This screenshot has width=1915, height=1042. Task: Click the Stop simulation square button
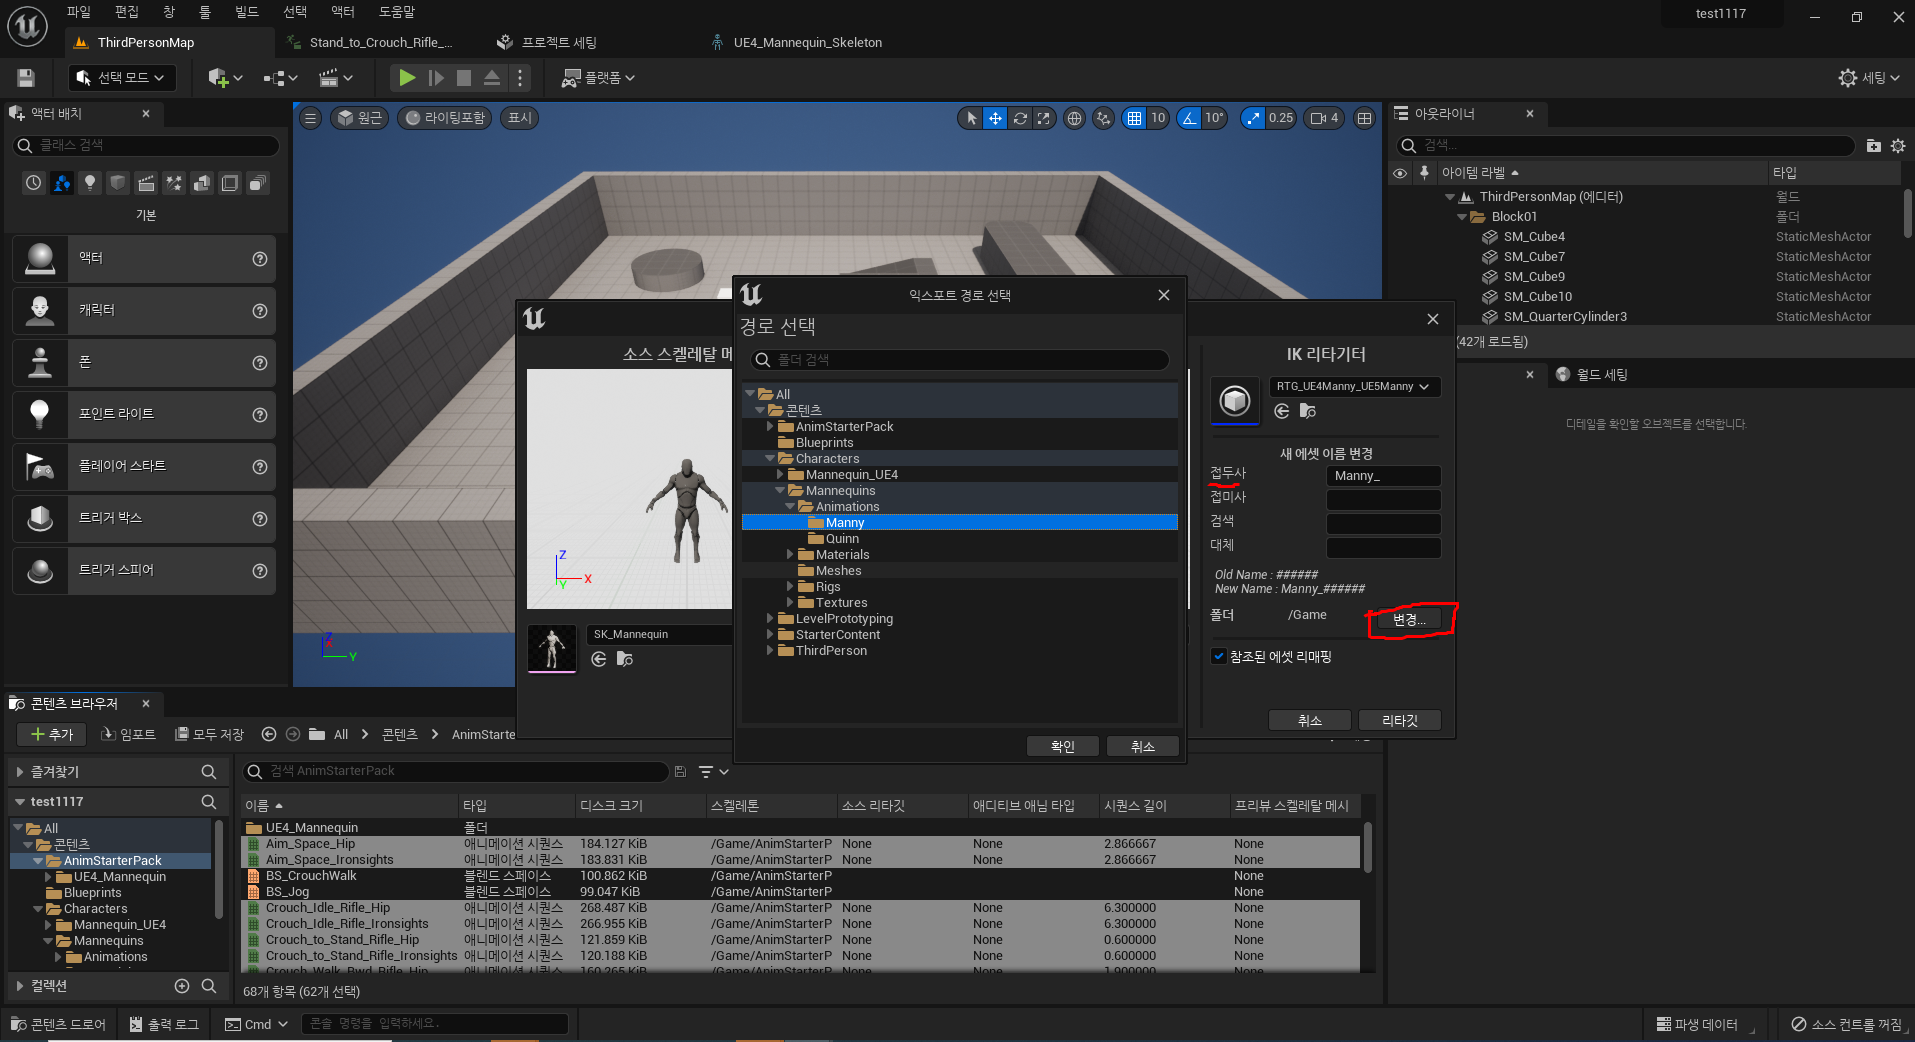(464, 78)
